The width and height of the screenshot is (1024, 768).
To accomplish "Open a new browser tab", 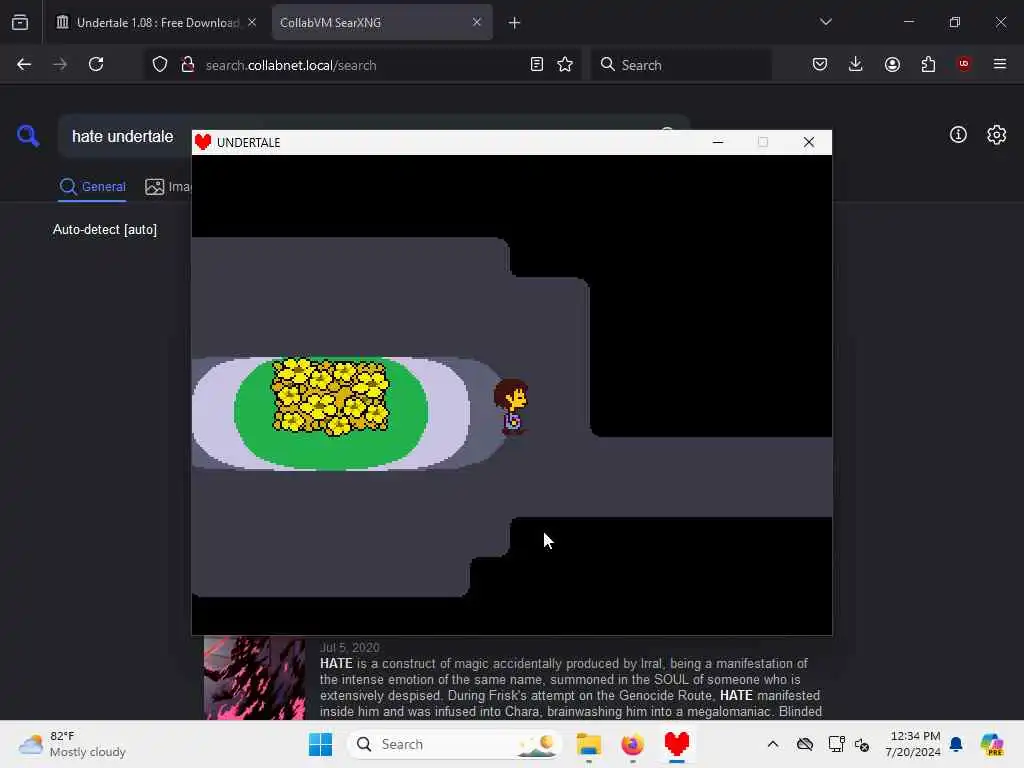I will click(x=515, y=23).
